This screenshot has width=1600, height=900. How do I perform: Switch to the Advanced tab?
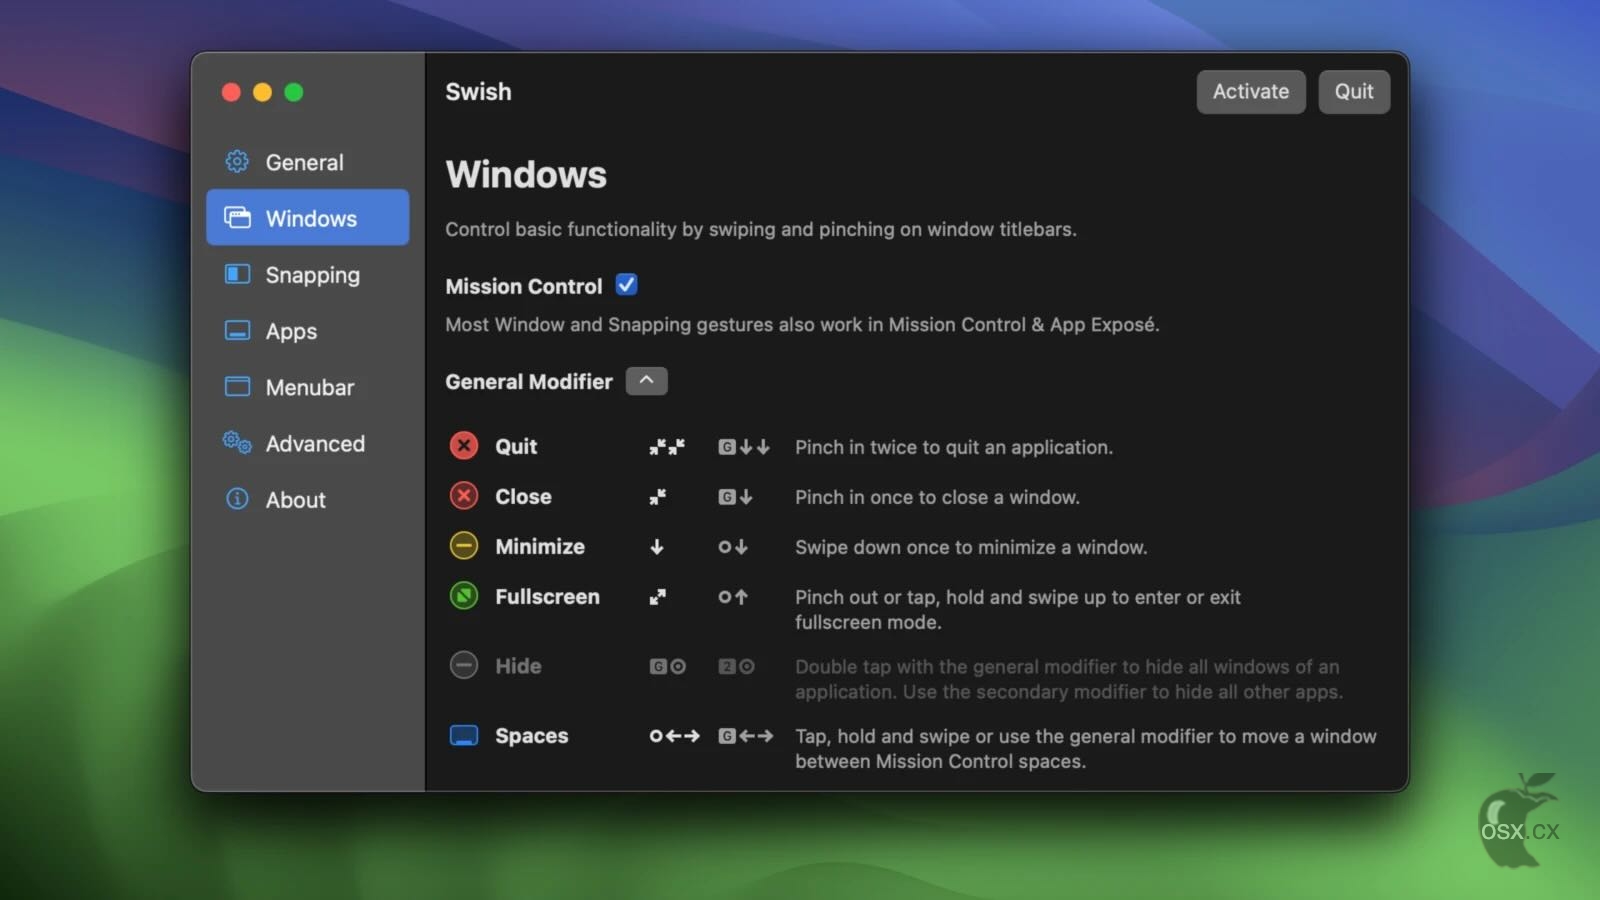pos(308,442)
